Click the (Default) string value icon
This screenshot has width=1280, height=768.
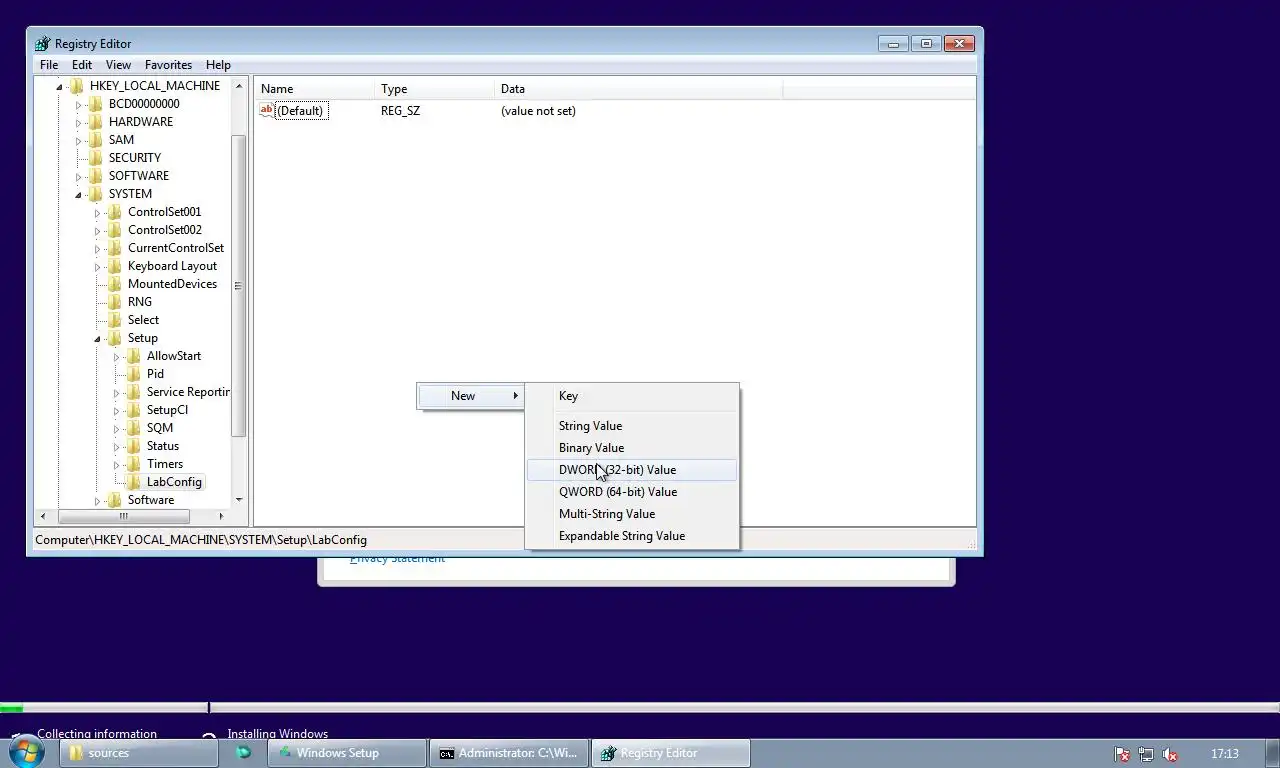click(266, 110)
